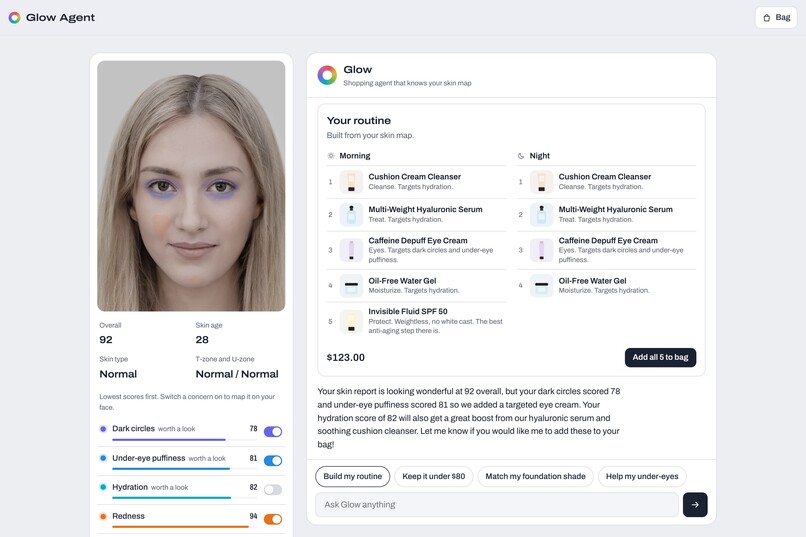The width and height of the screenshot is (806, 537).
Task: Open night Caffeine Depuff Eye Cream thumbnail
Action: tap(541, 250)
